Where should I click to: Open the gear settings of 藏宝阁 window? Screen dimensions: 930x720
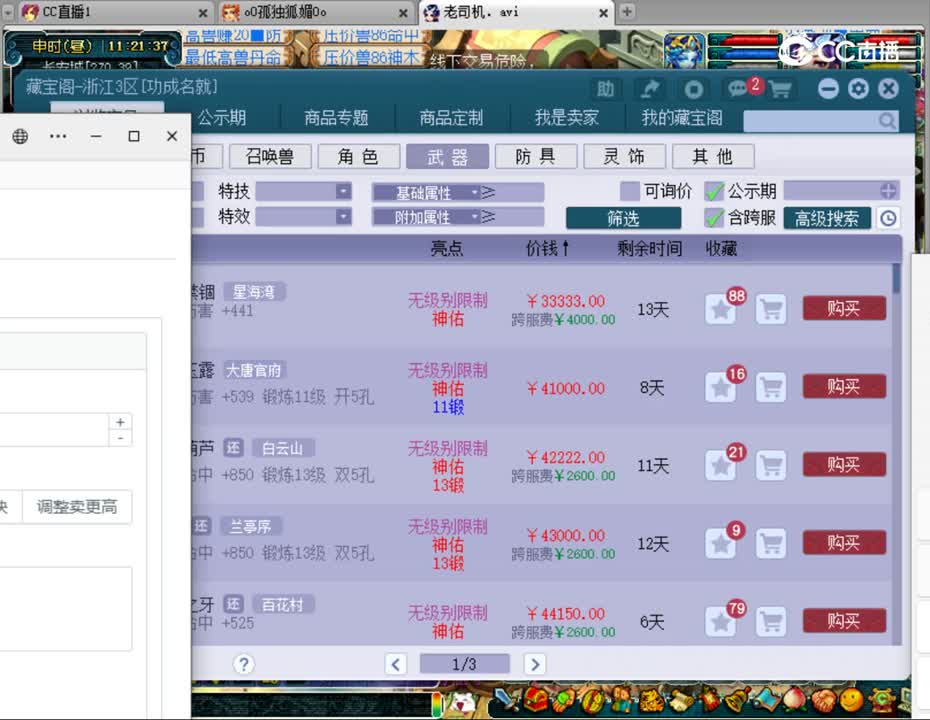pos(858,89)
